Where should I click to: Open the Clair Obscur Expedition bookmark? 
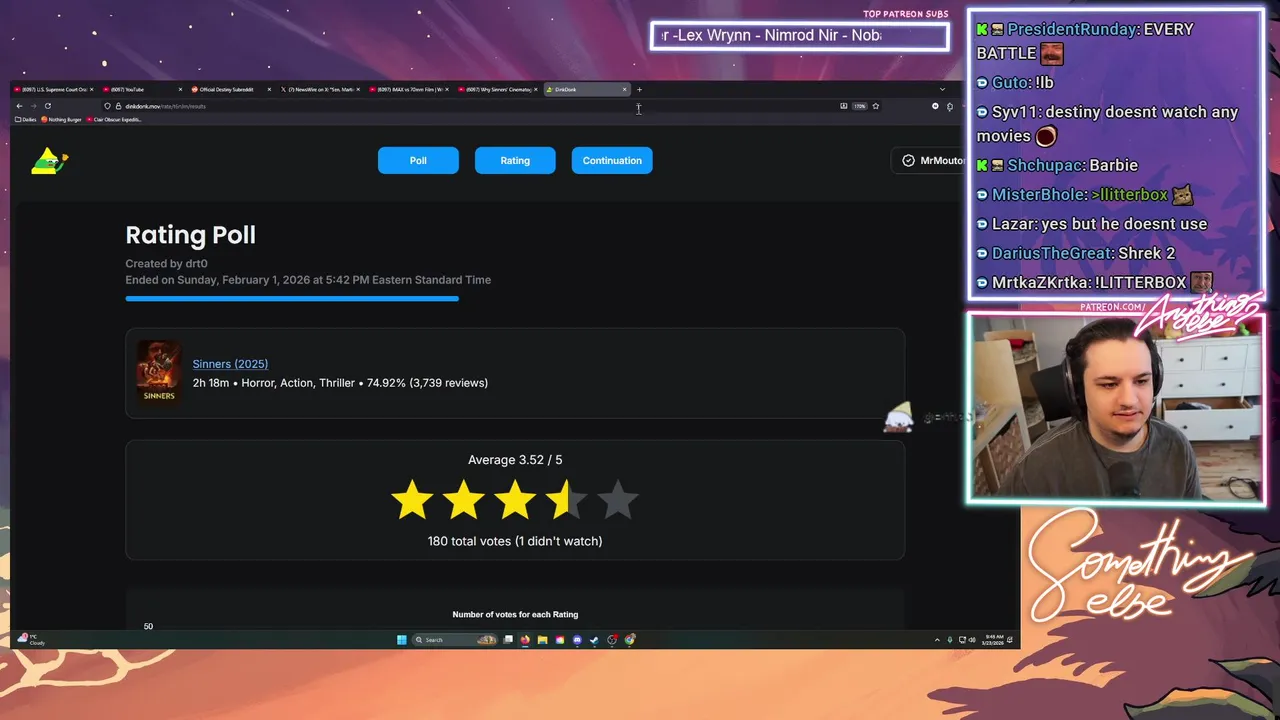(x=115, y=119)
